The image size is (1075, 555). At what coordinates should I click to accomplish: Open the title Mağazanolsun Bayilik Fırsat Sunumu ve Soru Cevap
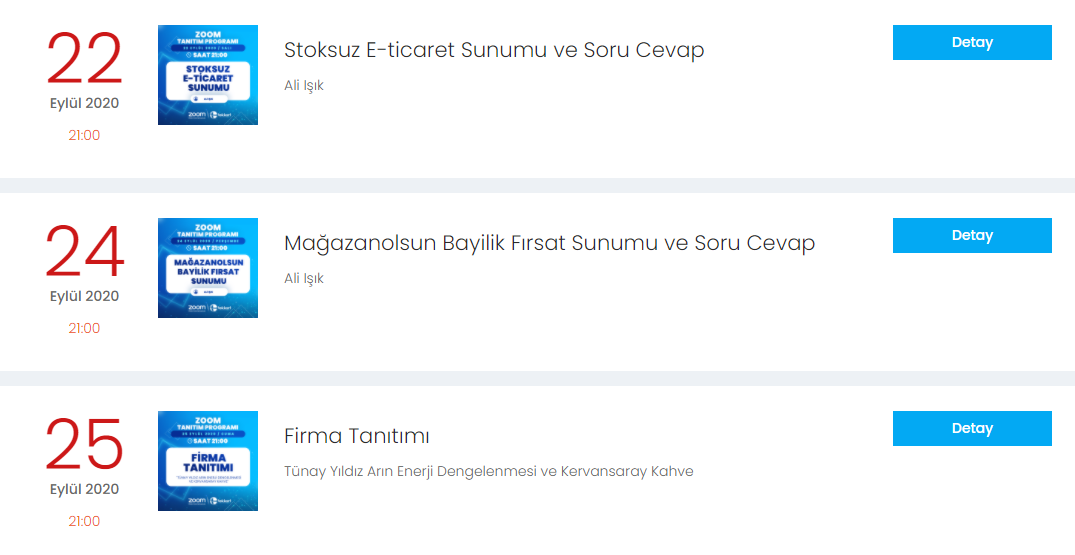[x=549, y=243]
